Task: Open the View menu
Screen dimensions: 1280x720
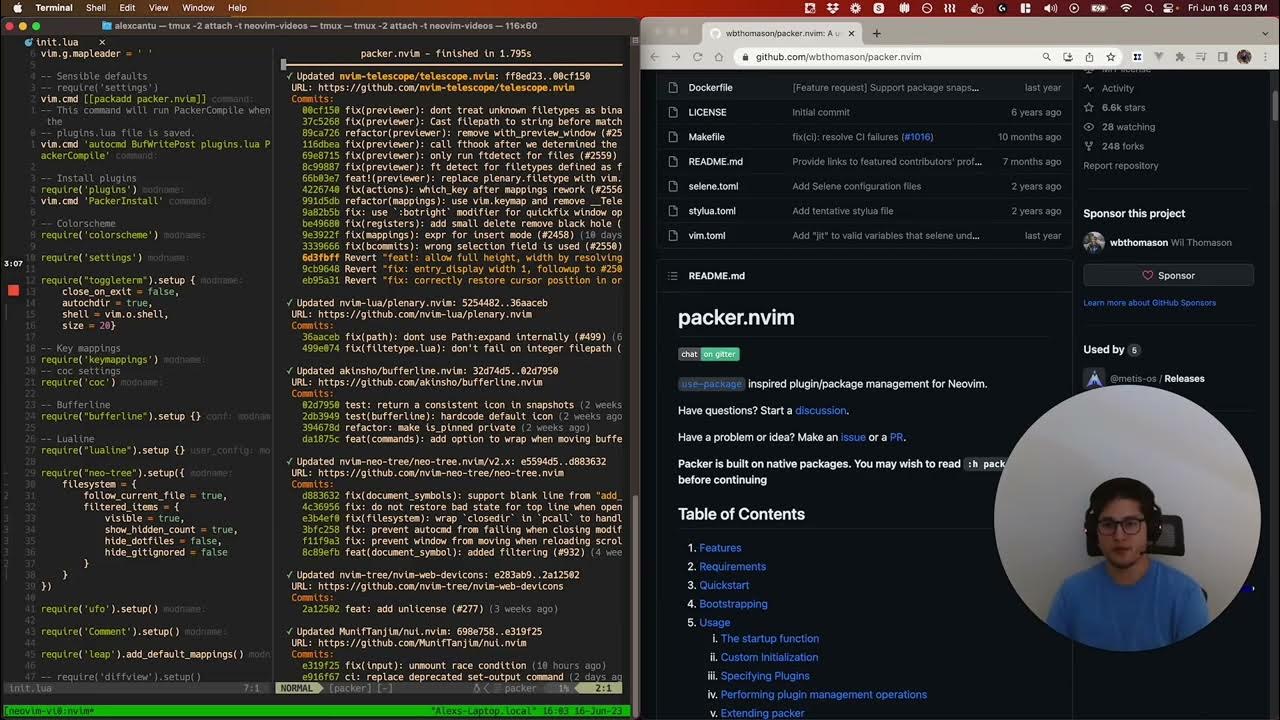Action: tap(161, 8)
